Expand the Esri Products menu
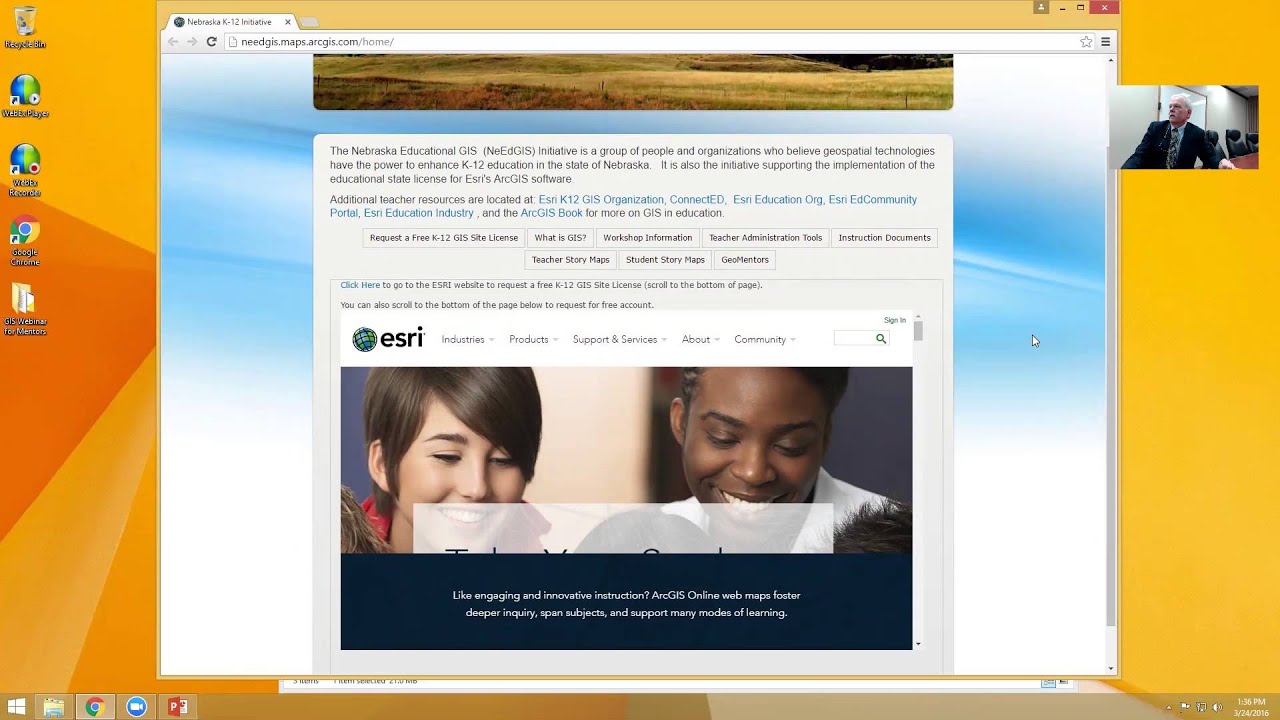Screen dimensions: 1280x720 (533, 339)
